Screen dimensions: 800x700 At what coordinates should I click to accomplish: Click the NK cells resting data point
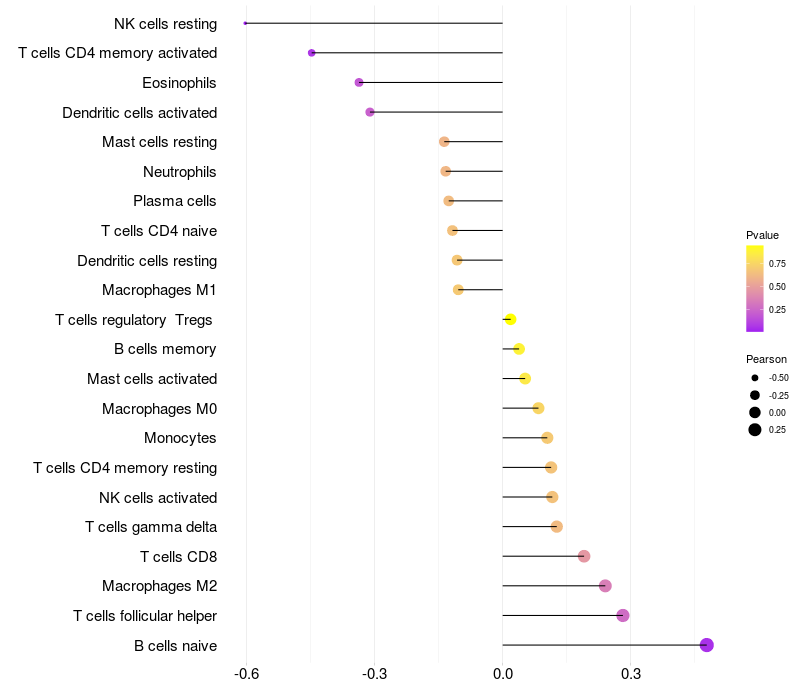(x=245, y=23)
